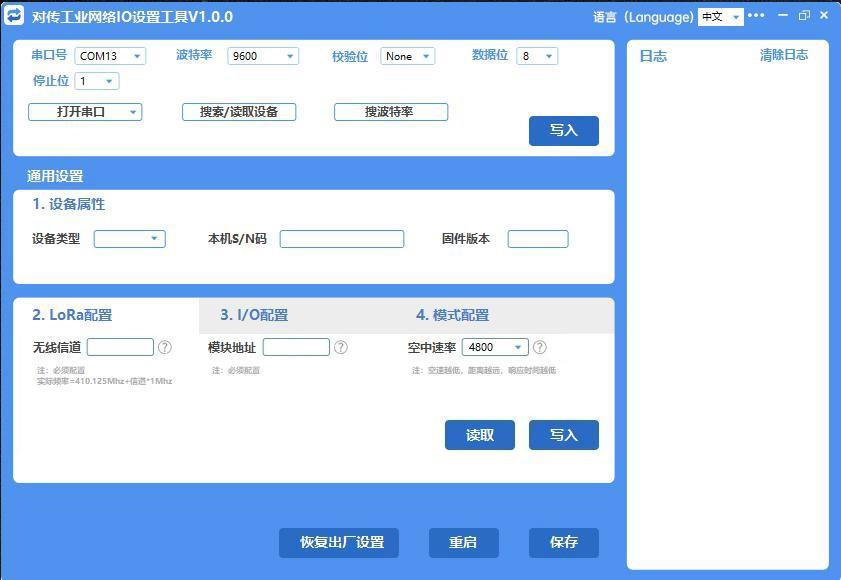Click the 读取 button in LoRa配置

click(480, 435)
